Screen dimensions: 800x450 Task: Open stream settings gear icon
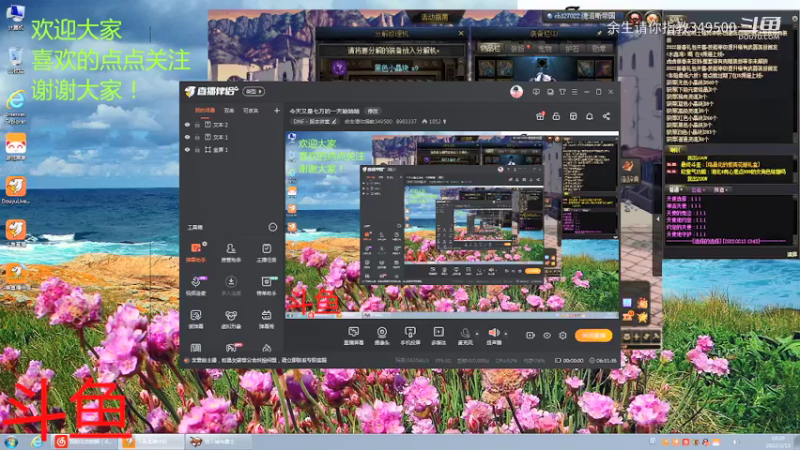pos(563,335)
